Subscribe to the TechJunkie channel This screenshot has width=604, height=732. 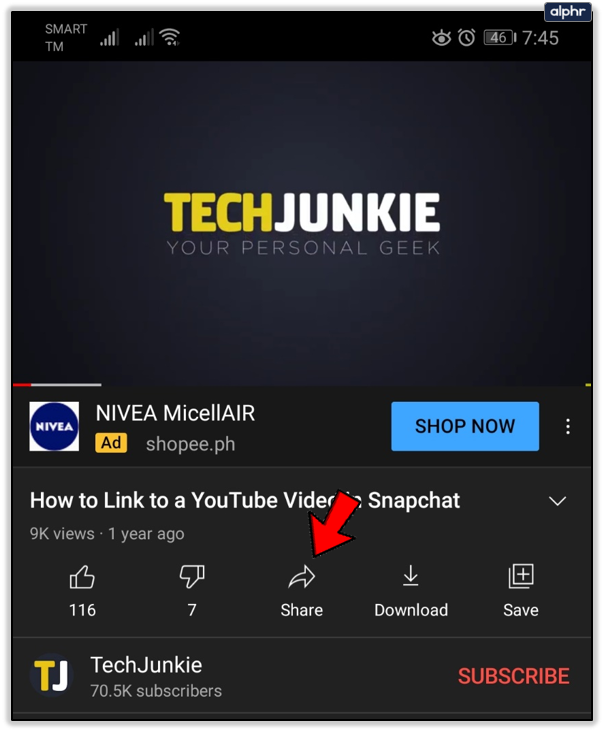513,676
